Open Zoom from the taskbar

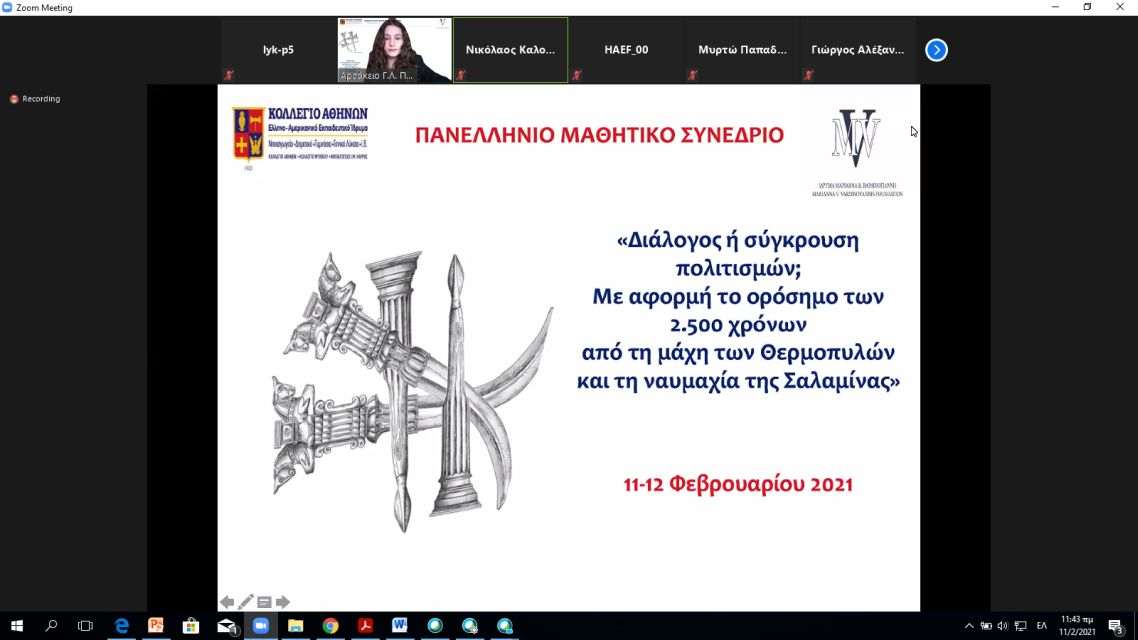[260, 626]
